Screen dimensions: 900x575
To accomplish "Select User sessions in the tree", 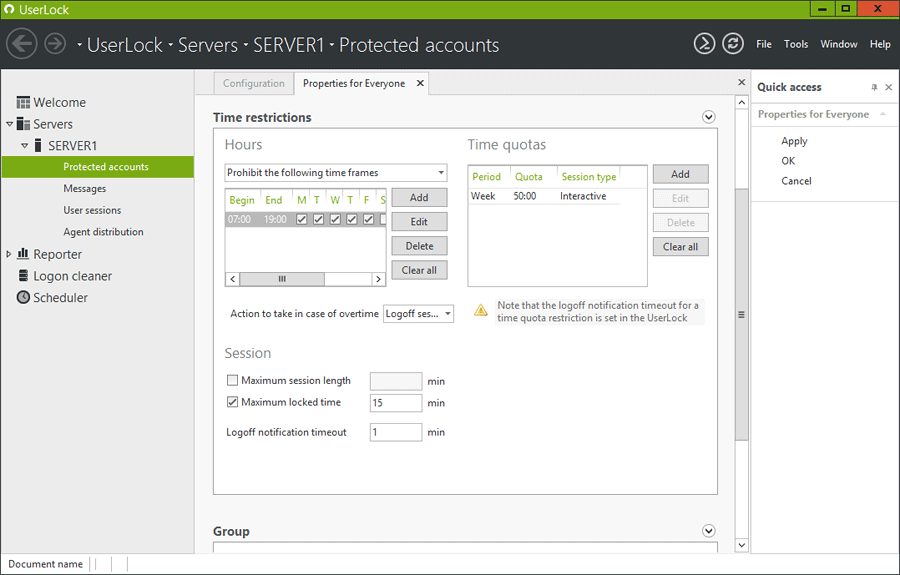I will click(x=92, y=211).
